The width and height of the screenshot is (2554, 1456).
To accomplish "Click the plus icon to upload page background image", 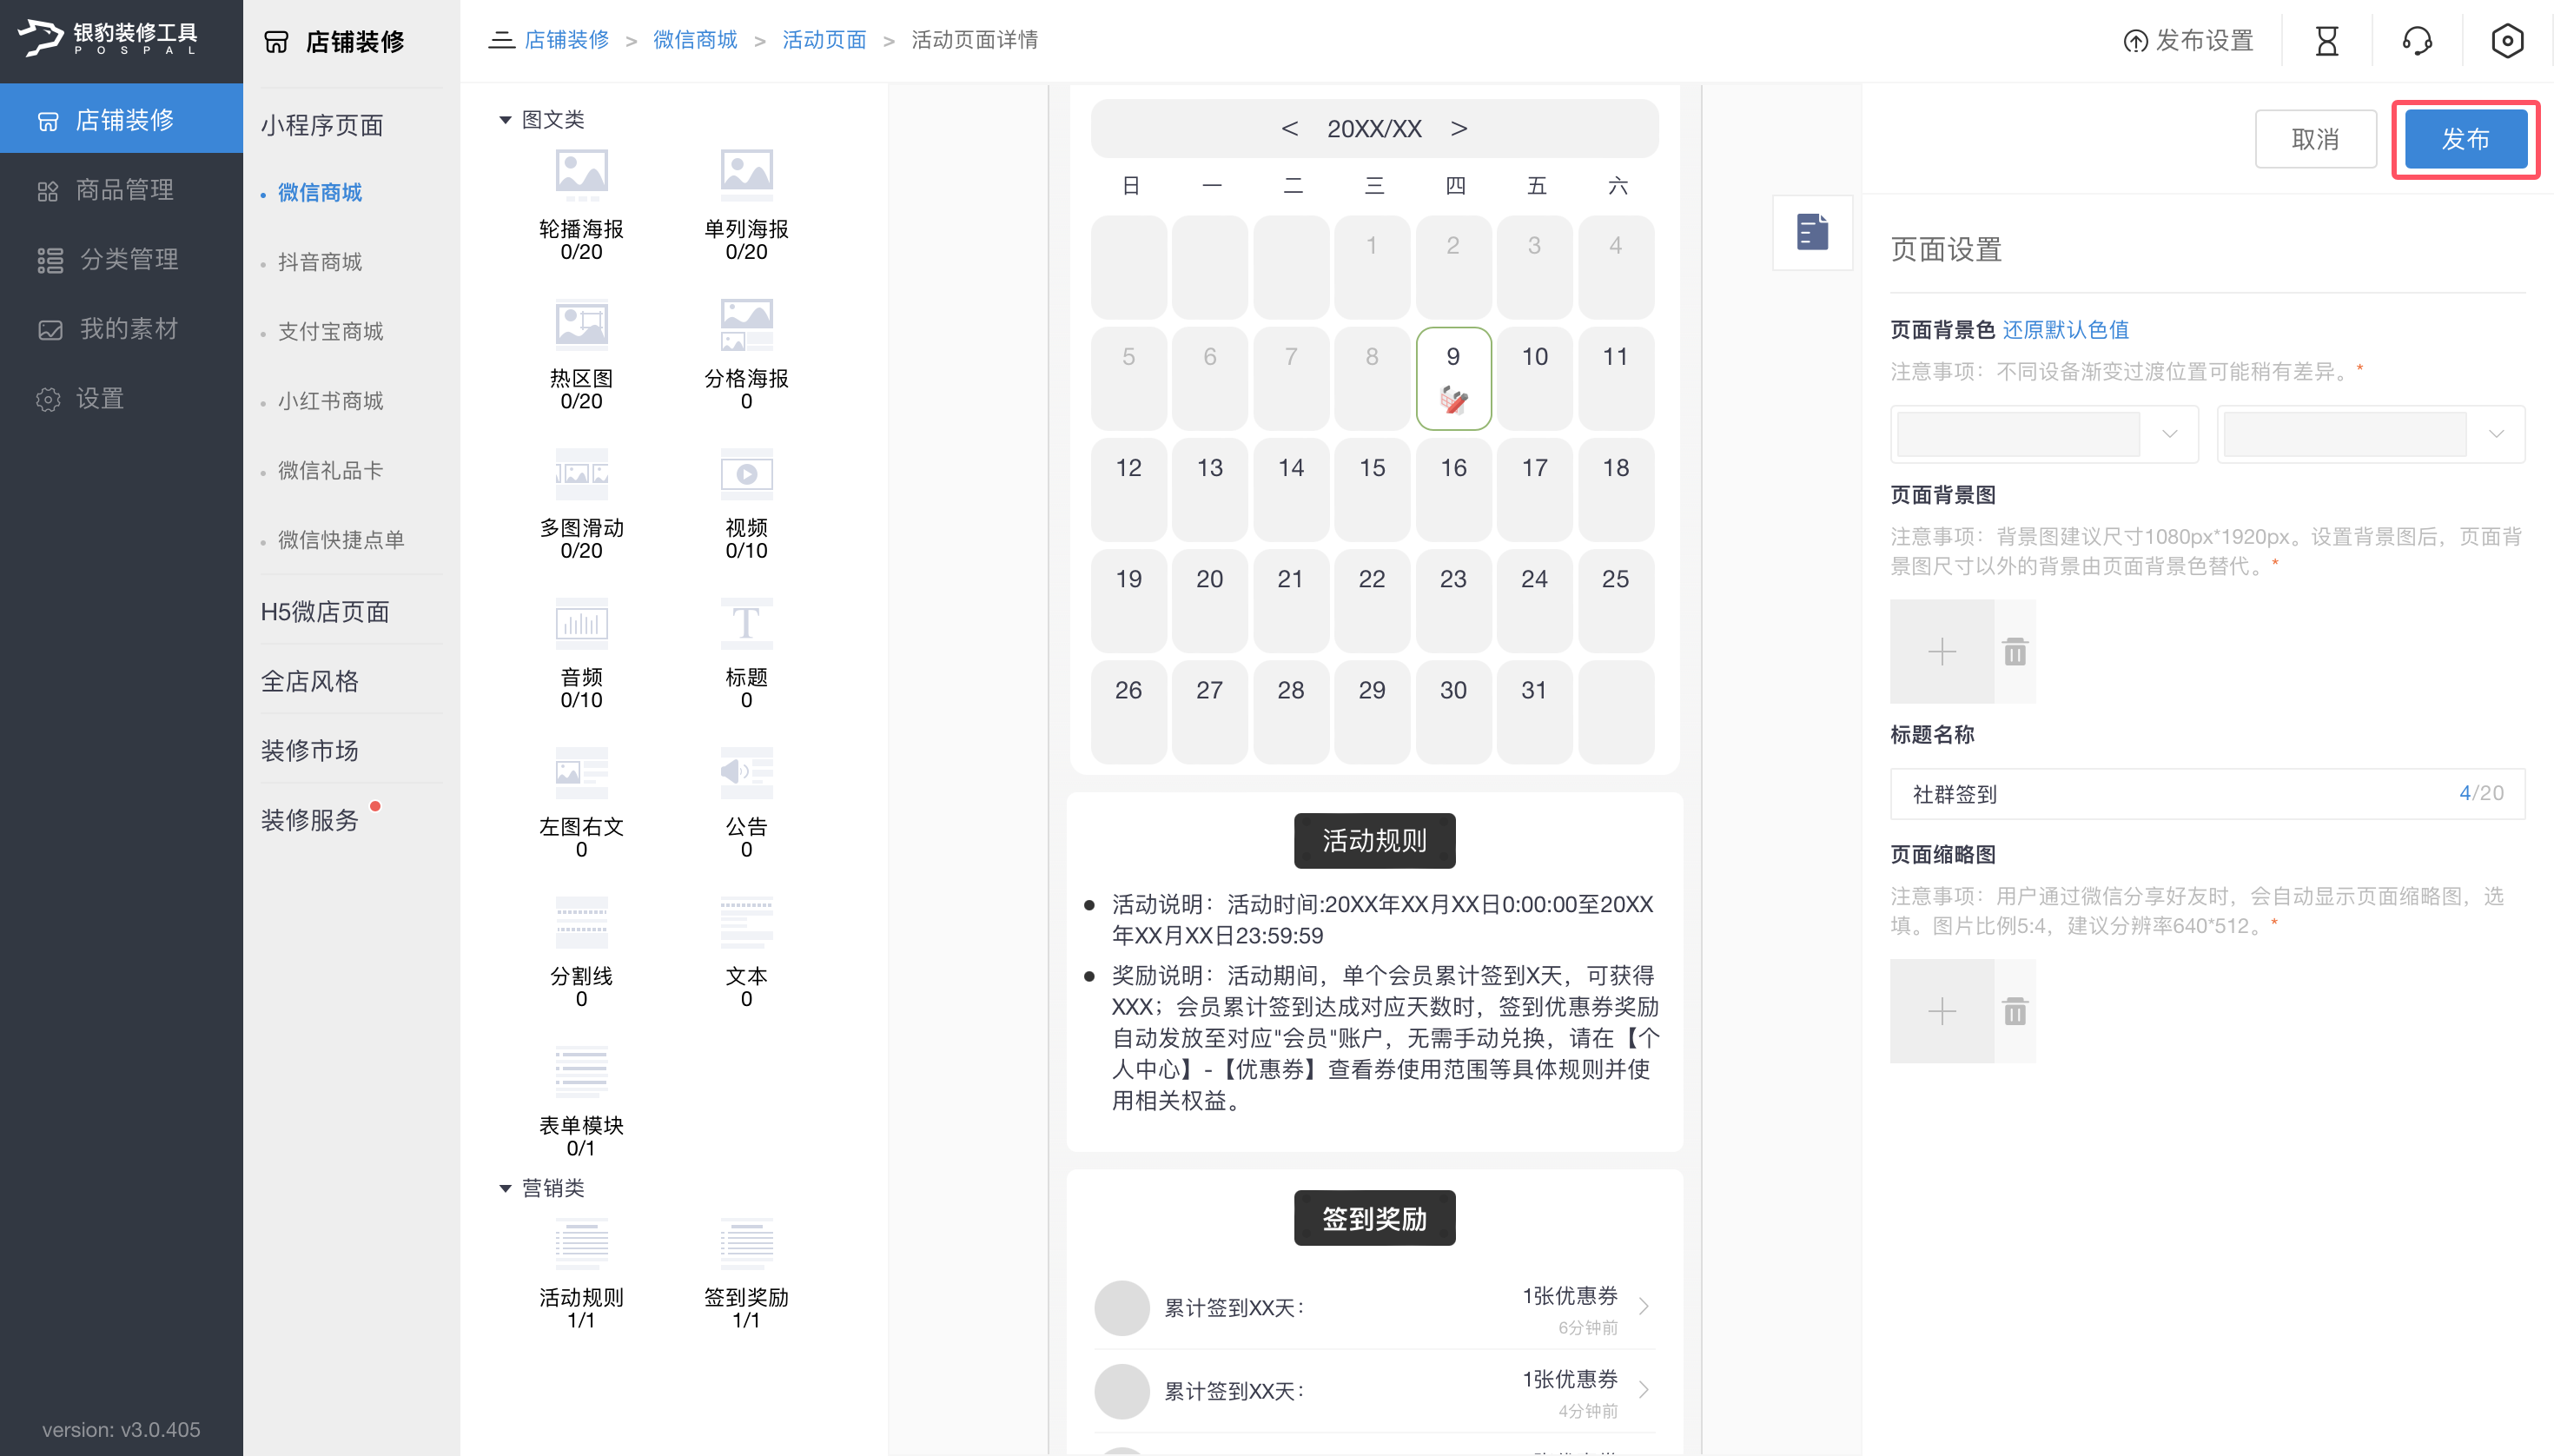I will (1940, 651).
